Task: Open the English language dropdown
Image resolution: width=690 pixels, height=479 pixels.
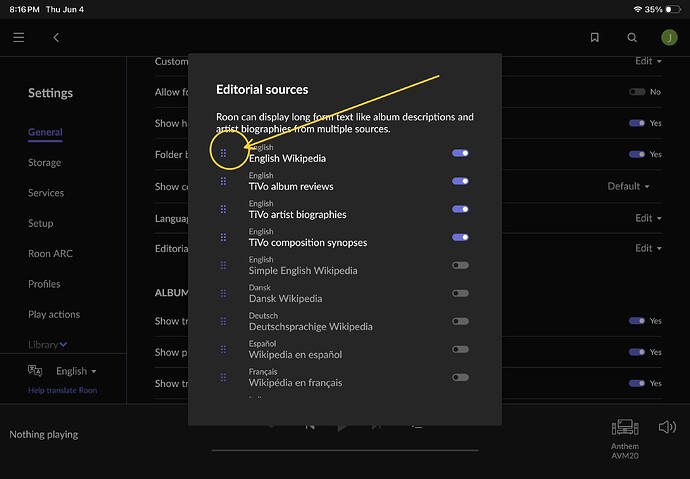Action: (x=76, y=371)
